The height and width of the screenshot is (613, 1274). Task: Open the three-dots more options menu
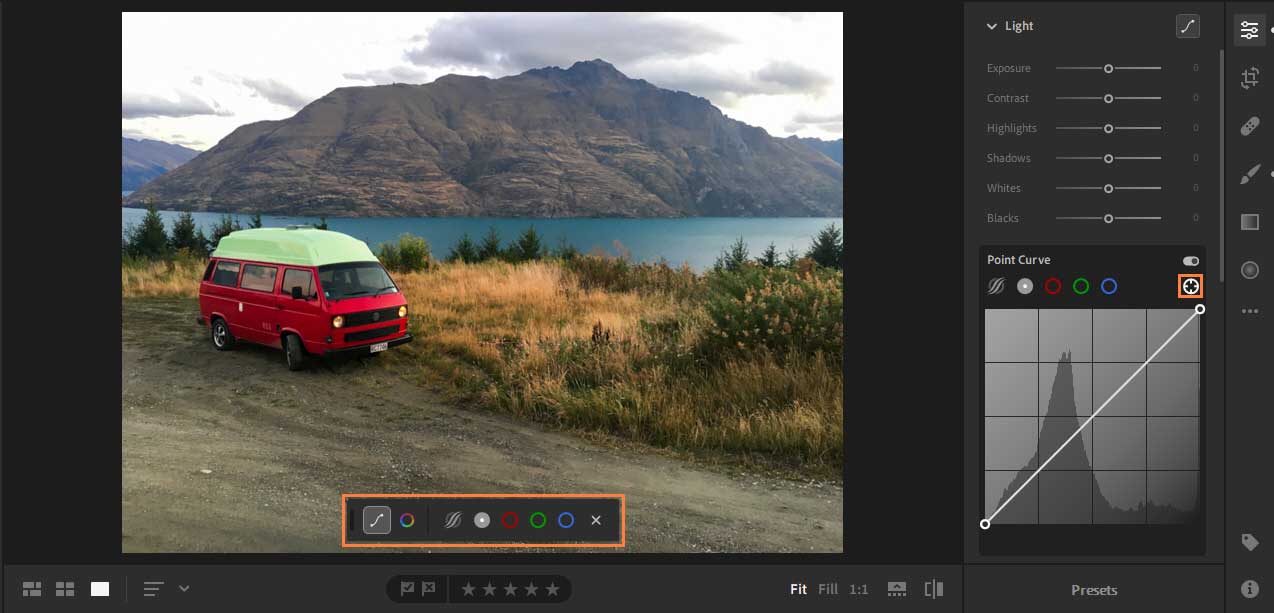[1249, 311]
